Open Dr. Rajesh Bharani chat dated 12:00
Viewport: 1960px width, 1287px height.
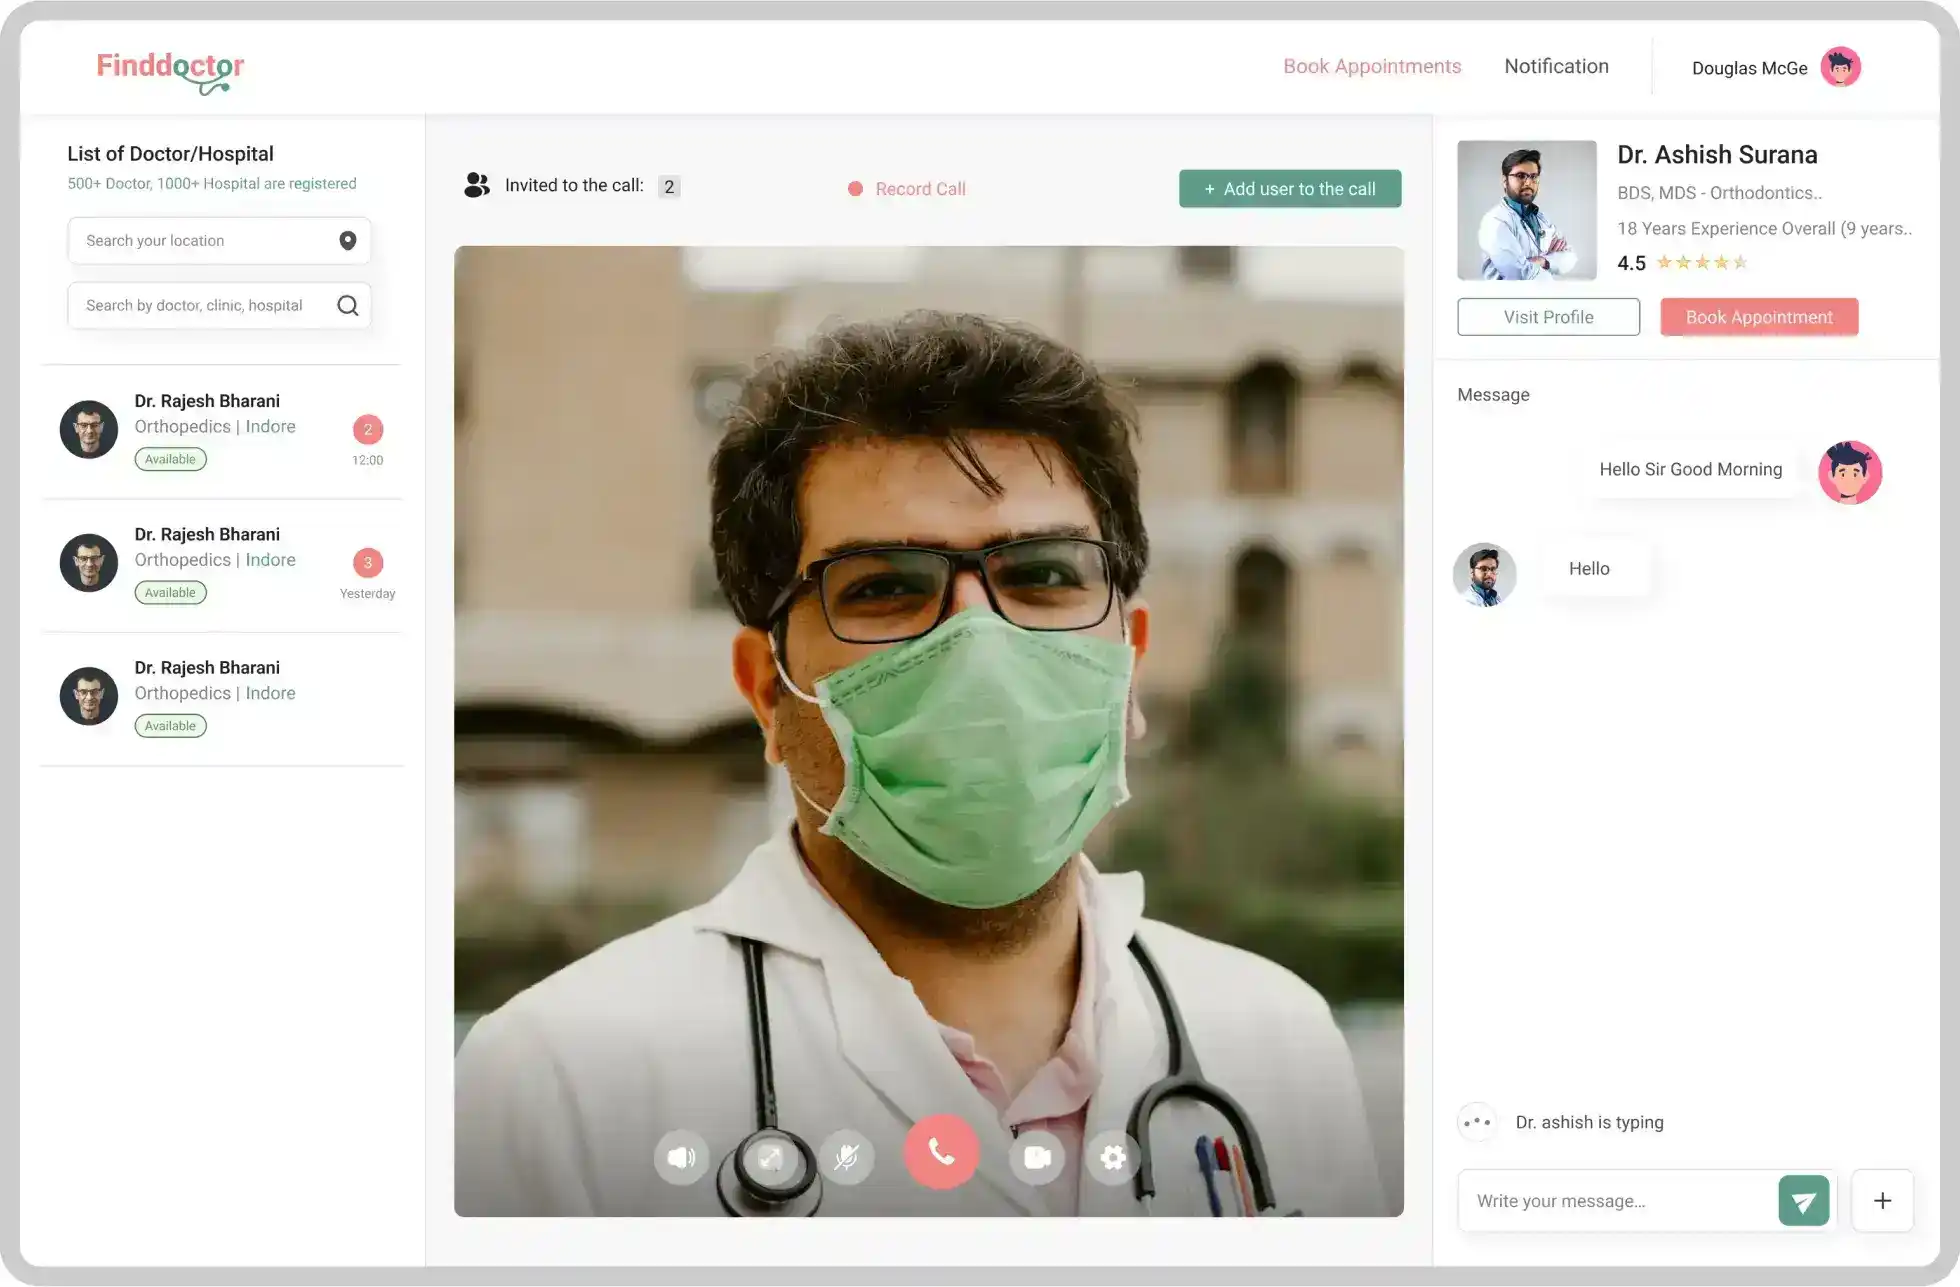coord(222,430)
